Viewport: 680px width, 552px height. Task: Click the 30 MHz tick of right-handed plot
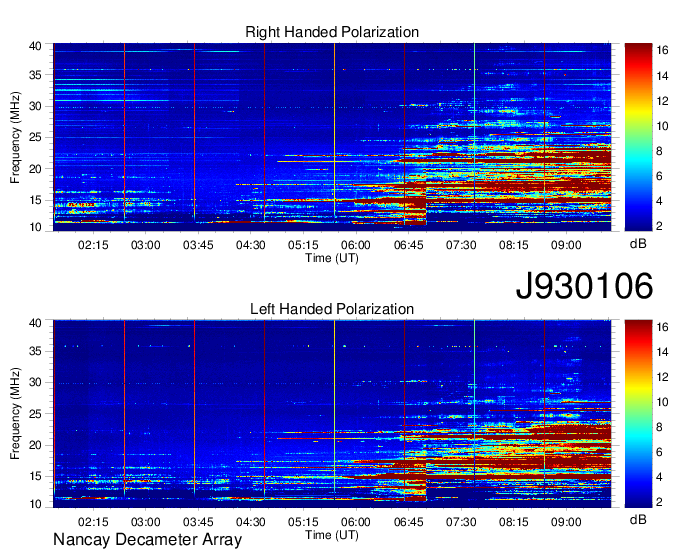pos(35,106)
